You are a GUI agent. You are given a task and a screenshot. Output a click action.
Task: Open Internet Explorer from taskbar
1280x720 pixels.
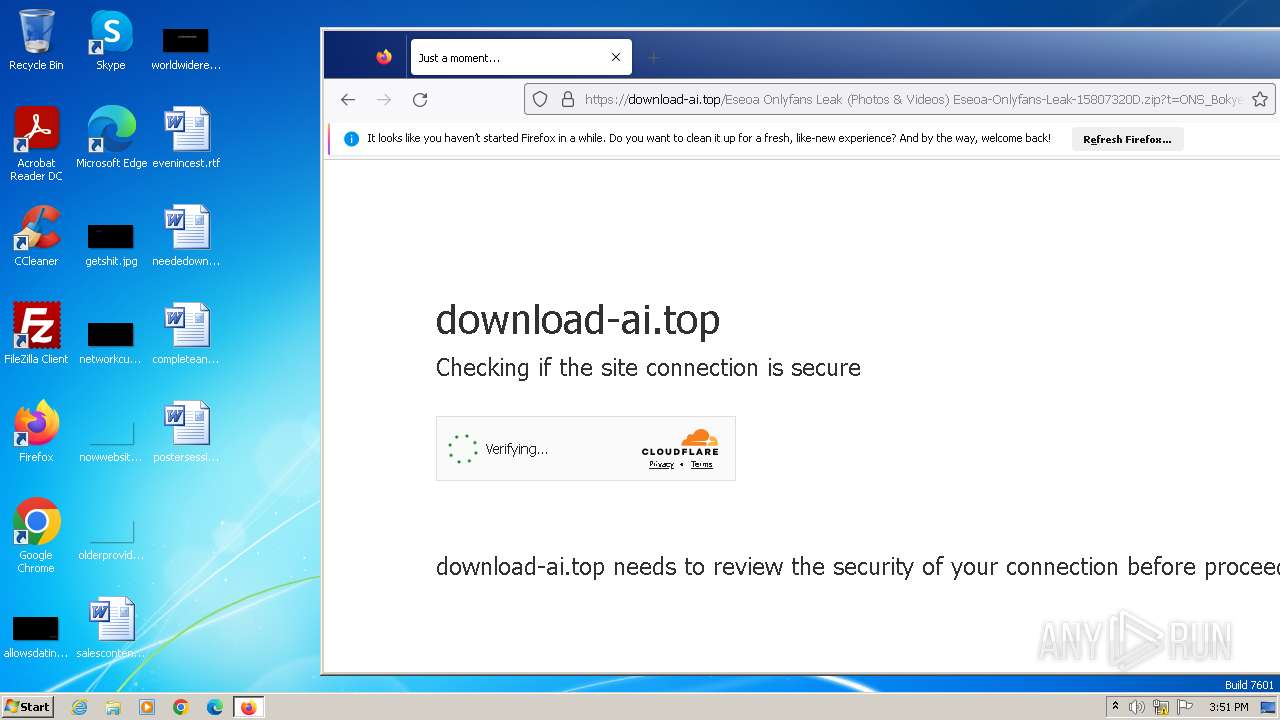[79, 707]
